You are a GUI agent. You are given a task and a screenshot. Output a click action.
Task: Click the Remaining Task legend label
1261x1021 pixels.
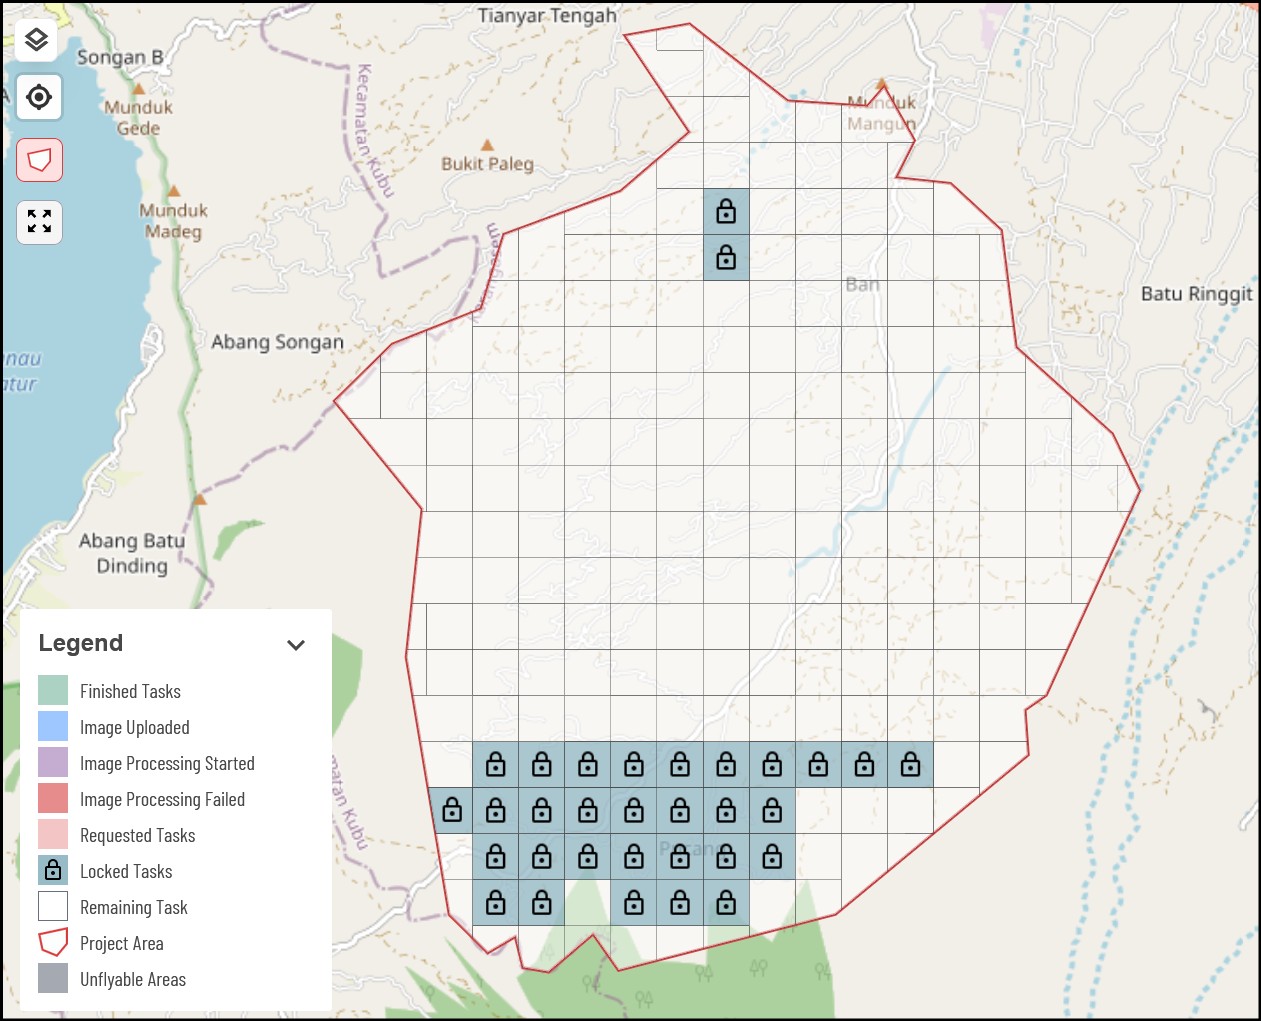pos(134,907)
